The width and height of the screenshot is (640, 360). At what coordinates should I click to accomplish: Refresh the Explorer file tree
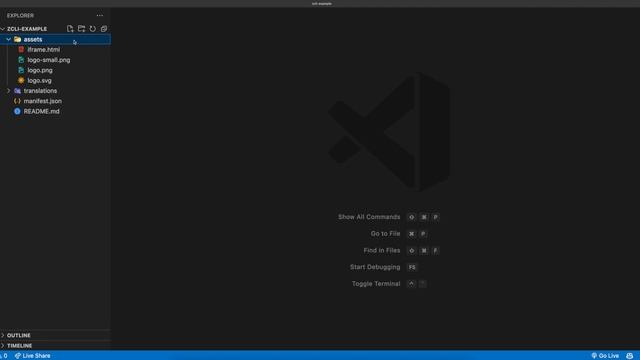tap(93, 29)
